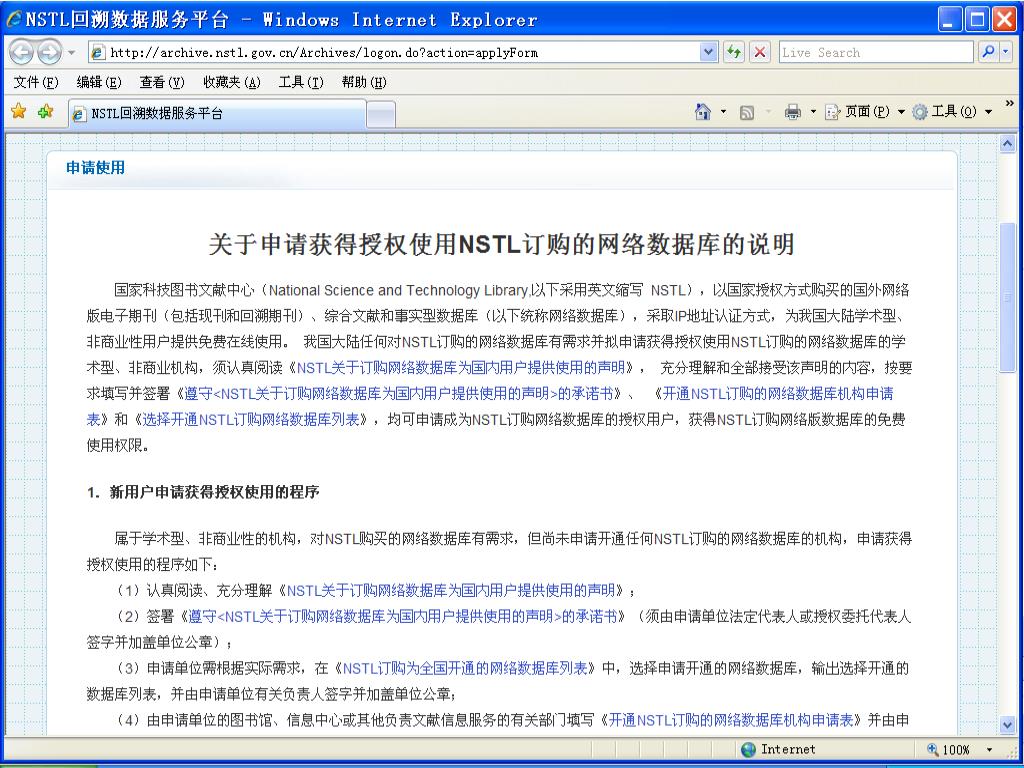Open the 帮助(H) menu
Viewport: 1024px width, 768px height.
pos(364,82)
